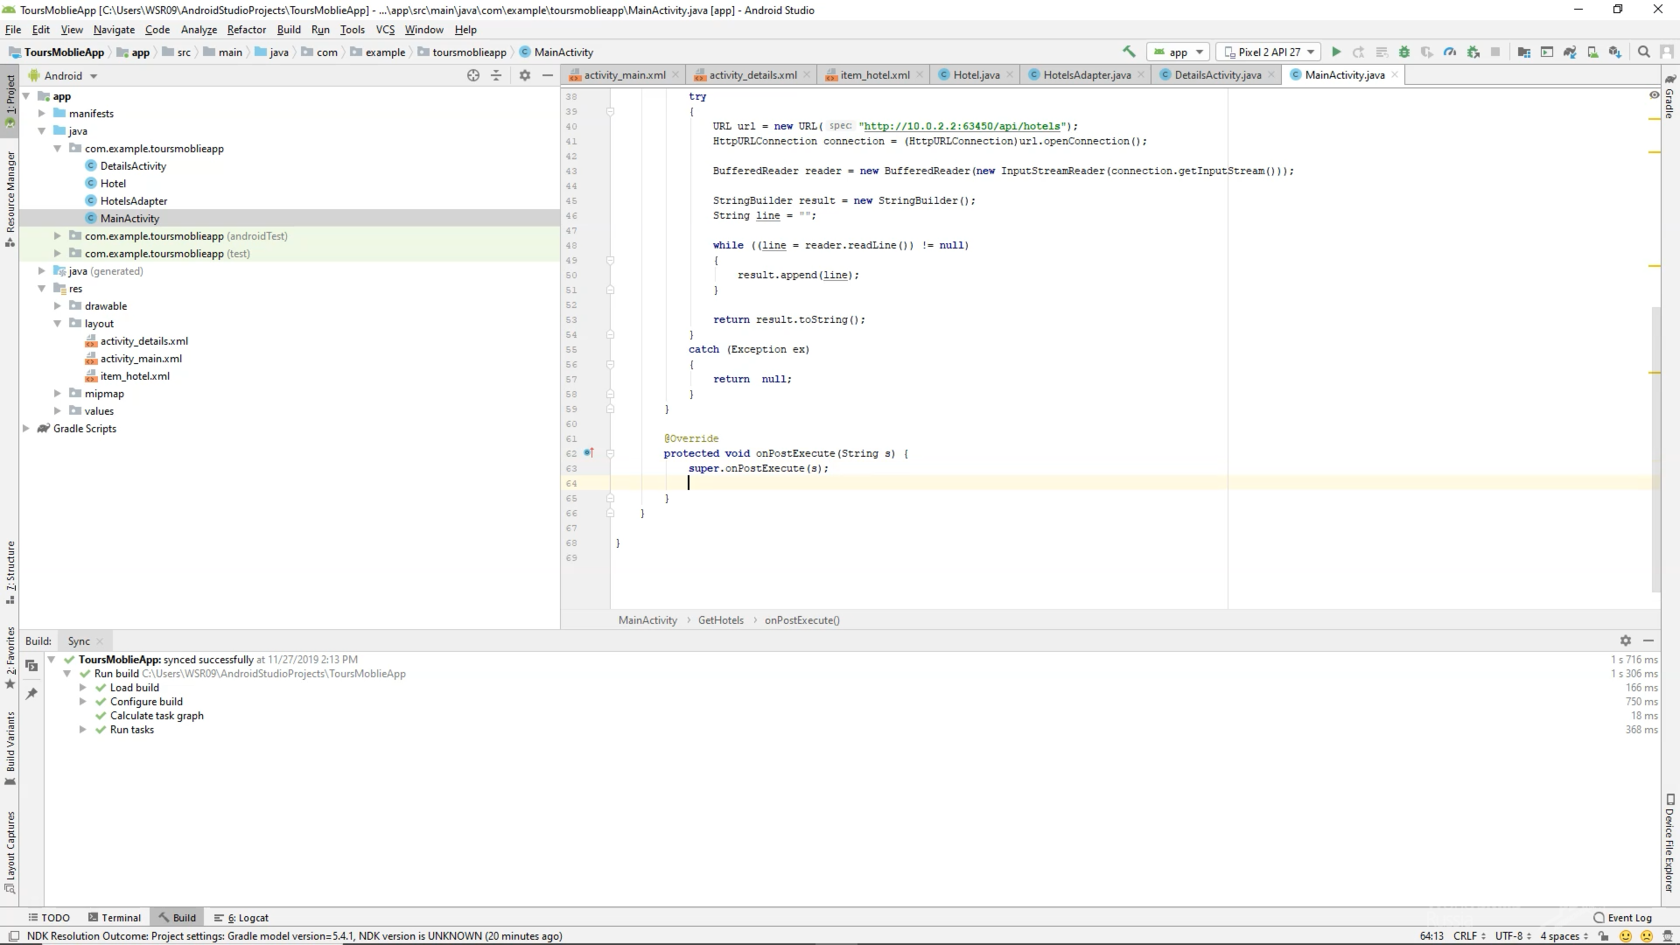Open the Build panel gear settings
The image size is (1680, 945).
pyautogui.click(x=1625, y=640)
